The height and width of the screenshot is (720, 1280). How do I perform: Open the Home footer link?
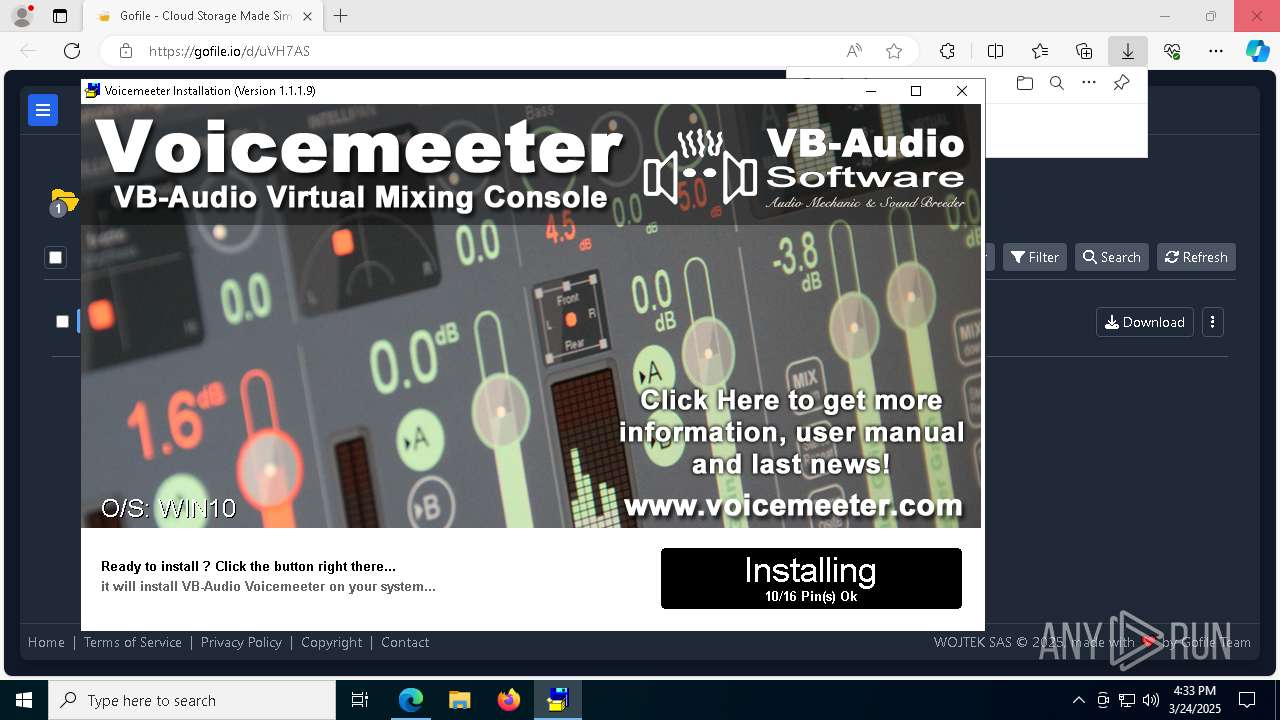click(46, 642)
